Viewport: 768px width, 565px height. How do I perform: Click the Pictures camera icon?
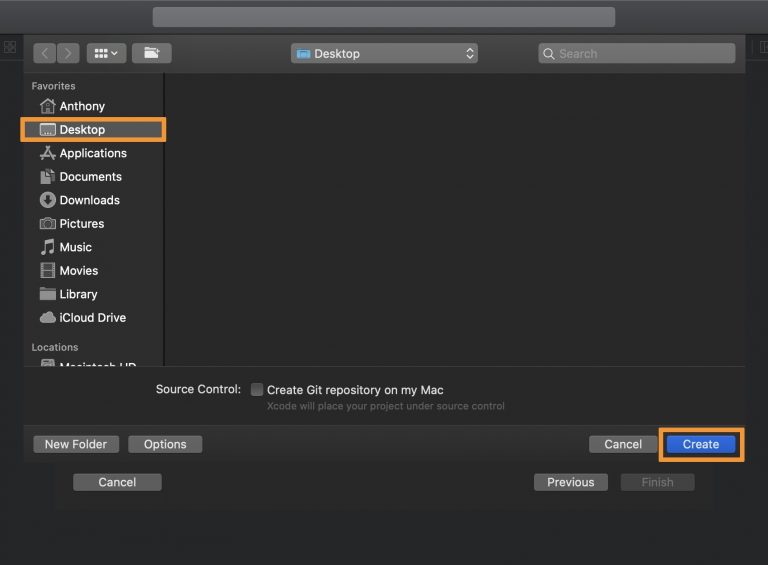tap(48, 224)
